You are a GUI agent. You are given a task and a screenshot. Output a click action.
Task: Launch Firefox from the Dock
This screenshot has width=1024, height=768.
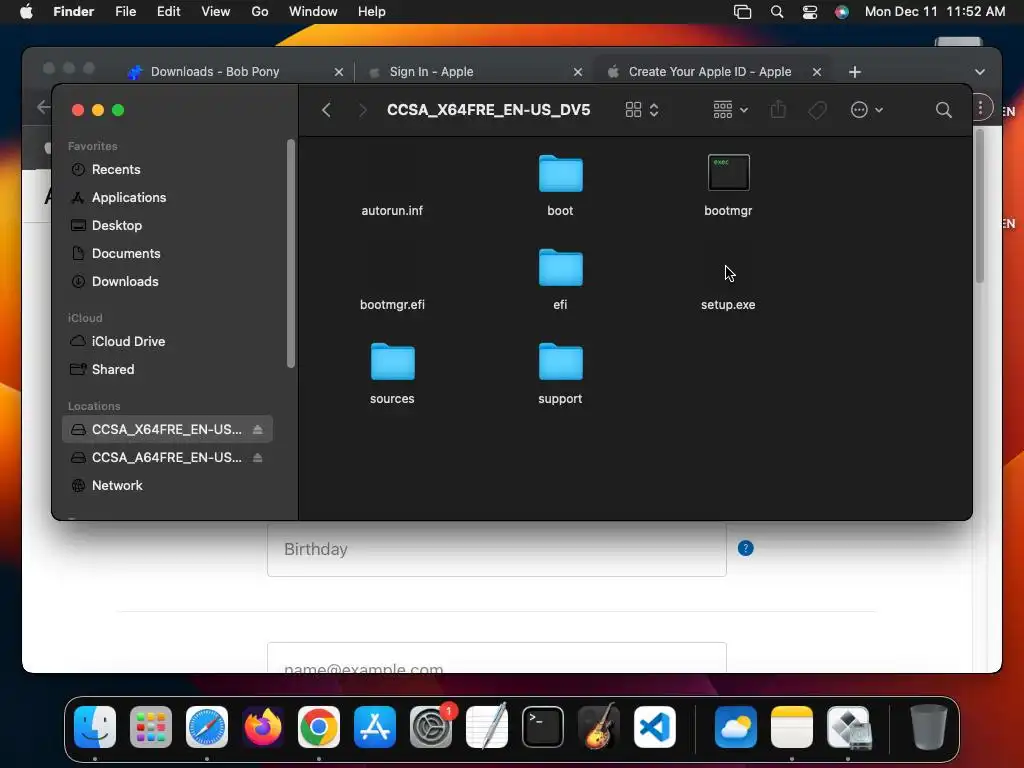[x=263, y=727]
